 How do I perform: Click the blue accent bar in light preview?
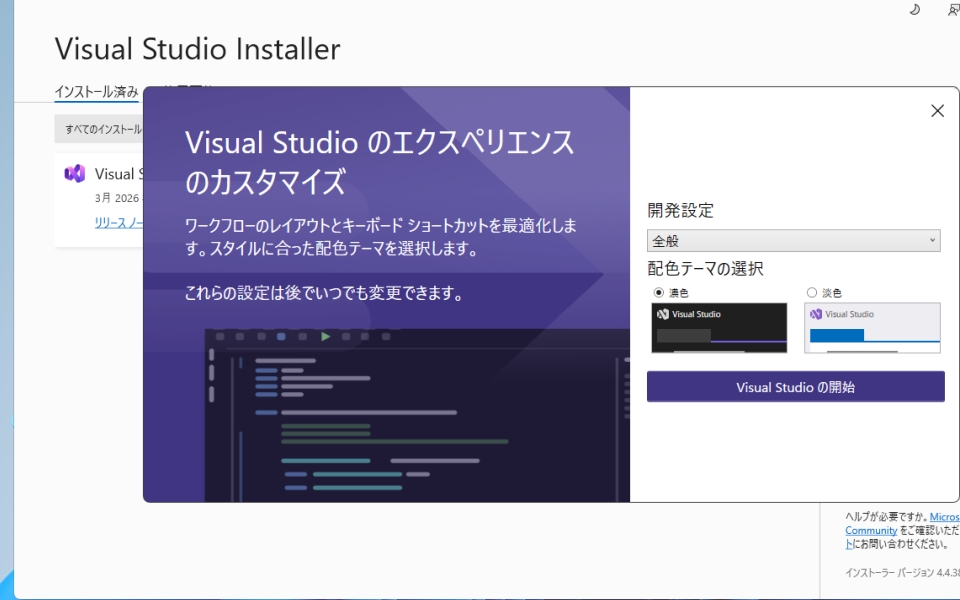(x=836, y=335)
